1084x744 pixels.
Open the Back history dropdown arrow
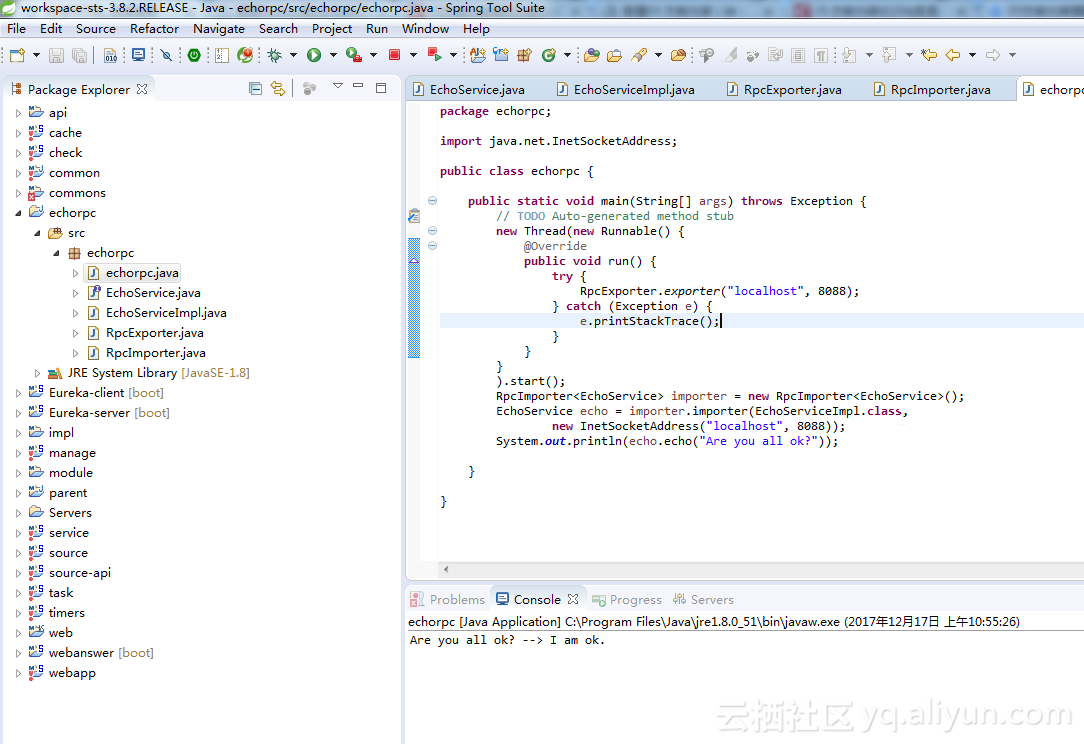(972, 55)
